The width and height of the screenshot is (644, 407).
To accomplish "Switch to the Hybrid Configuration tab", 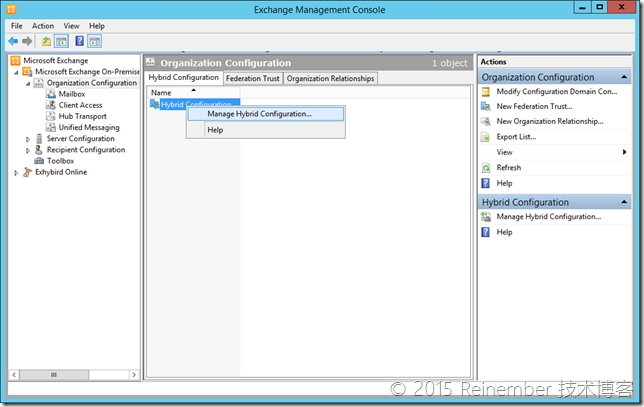I will pos(184,77).
